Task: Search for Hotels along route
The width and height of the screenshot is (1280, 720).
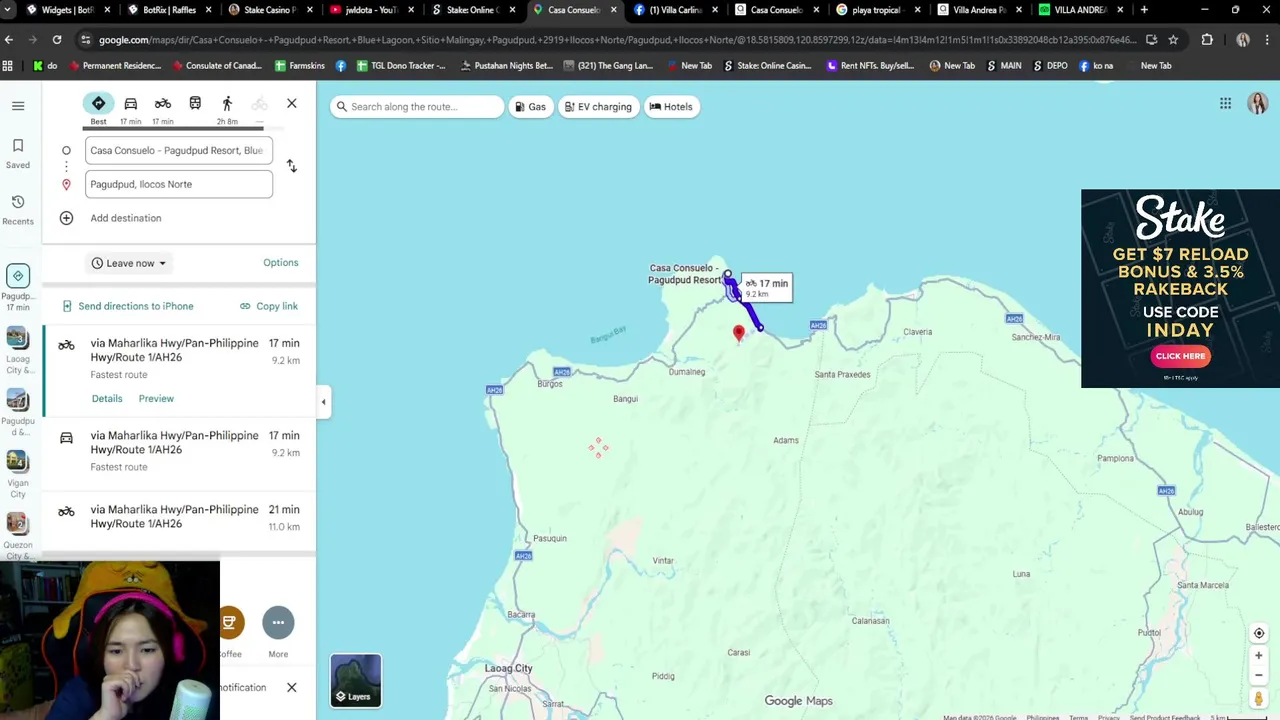Action: pos(670,107)
